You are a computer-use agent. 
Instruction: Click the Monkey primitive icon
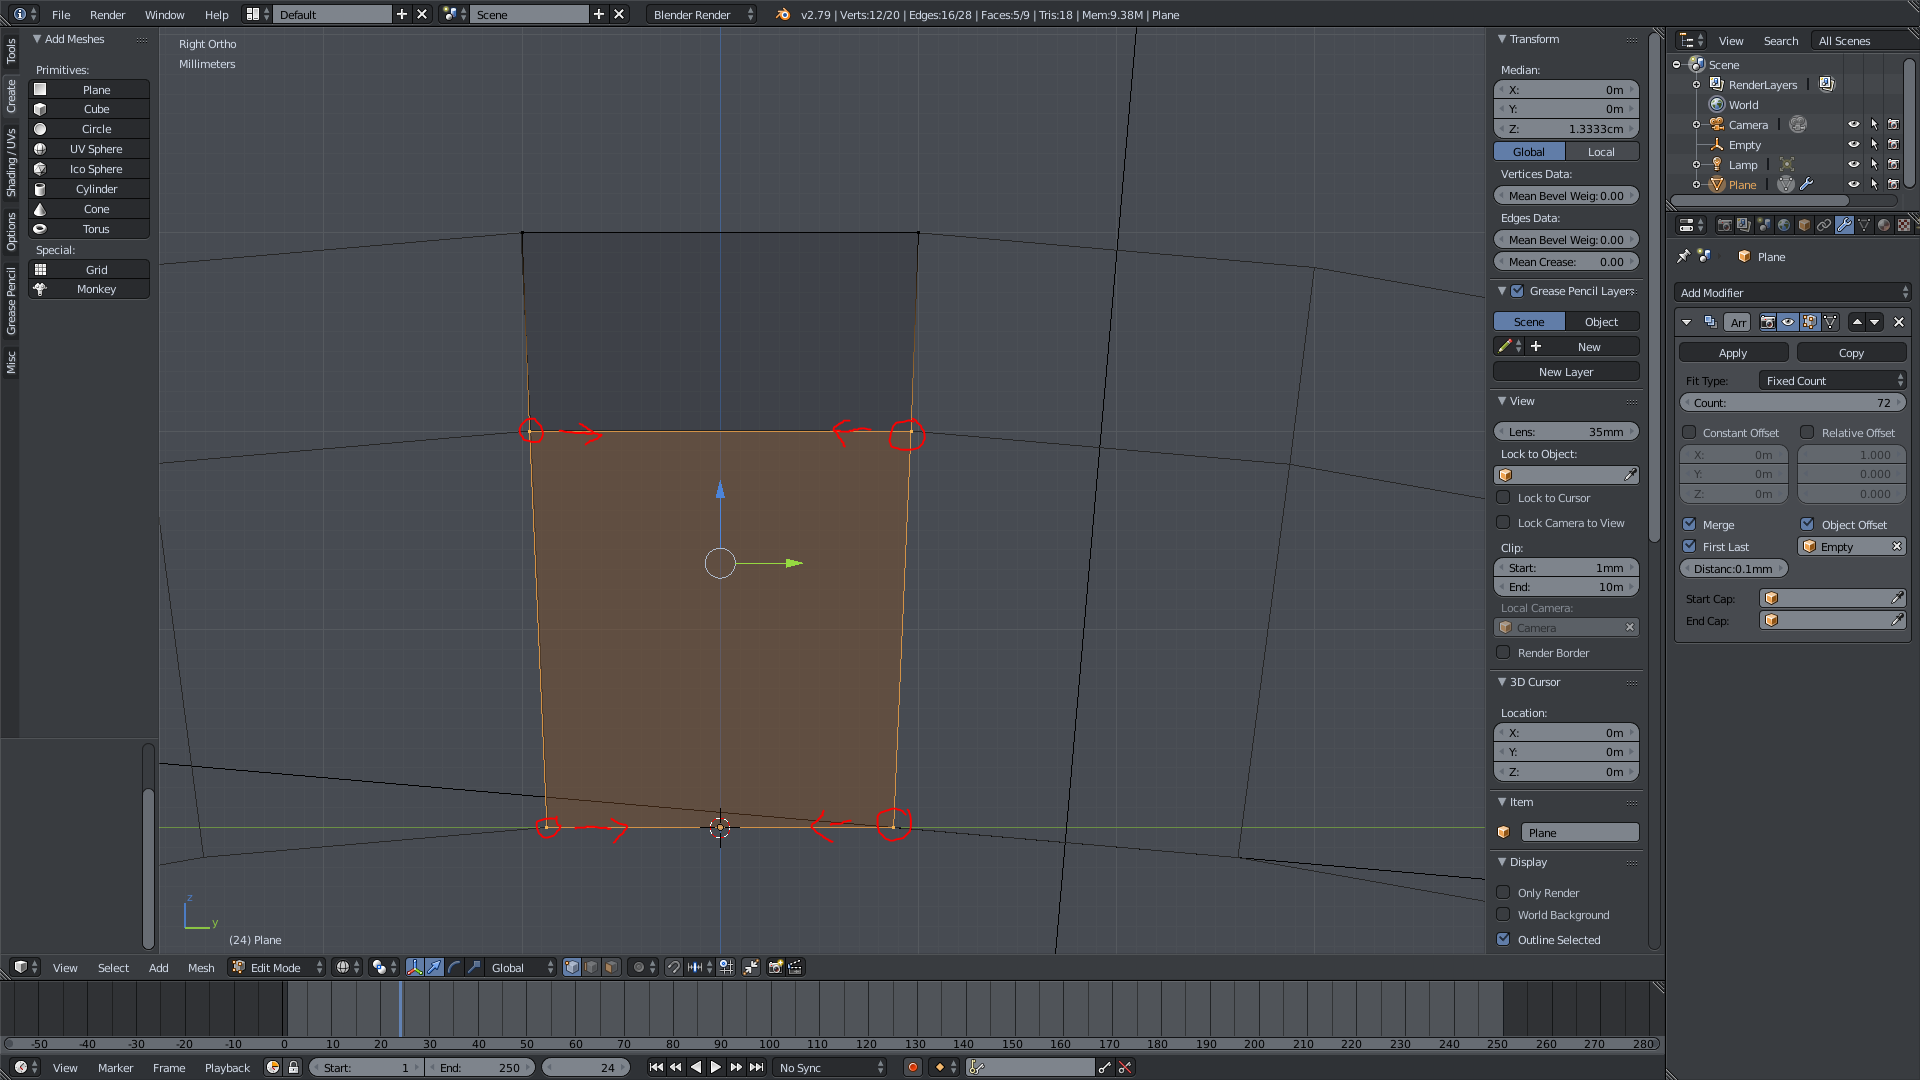[x=40, y=289]
